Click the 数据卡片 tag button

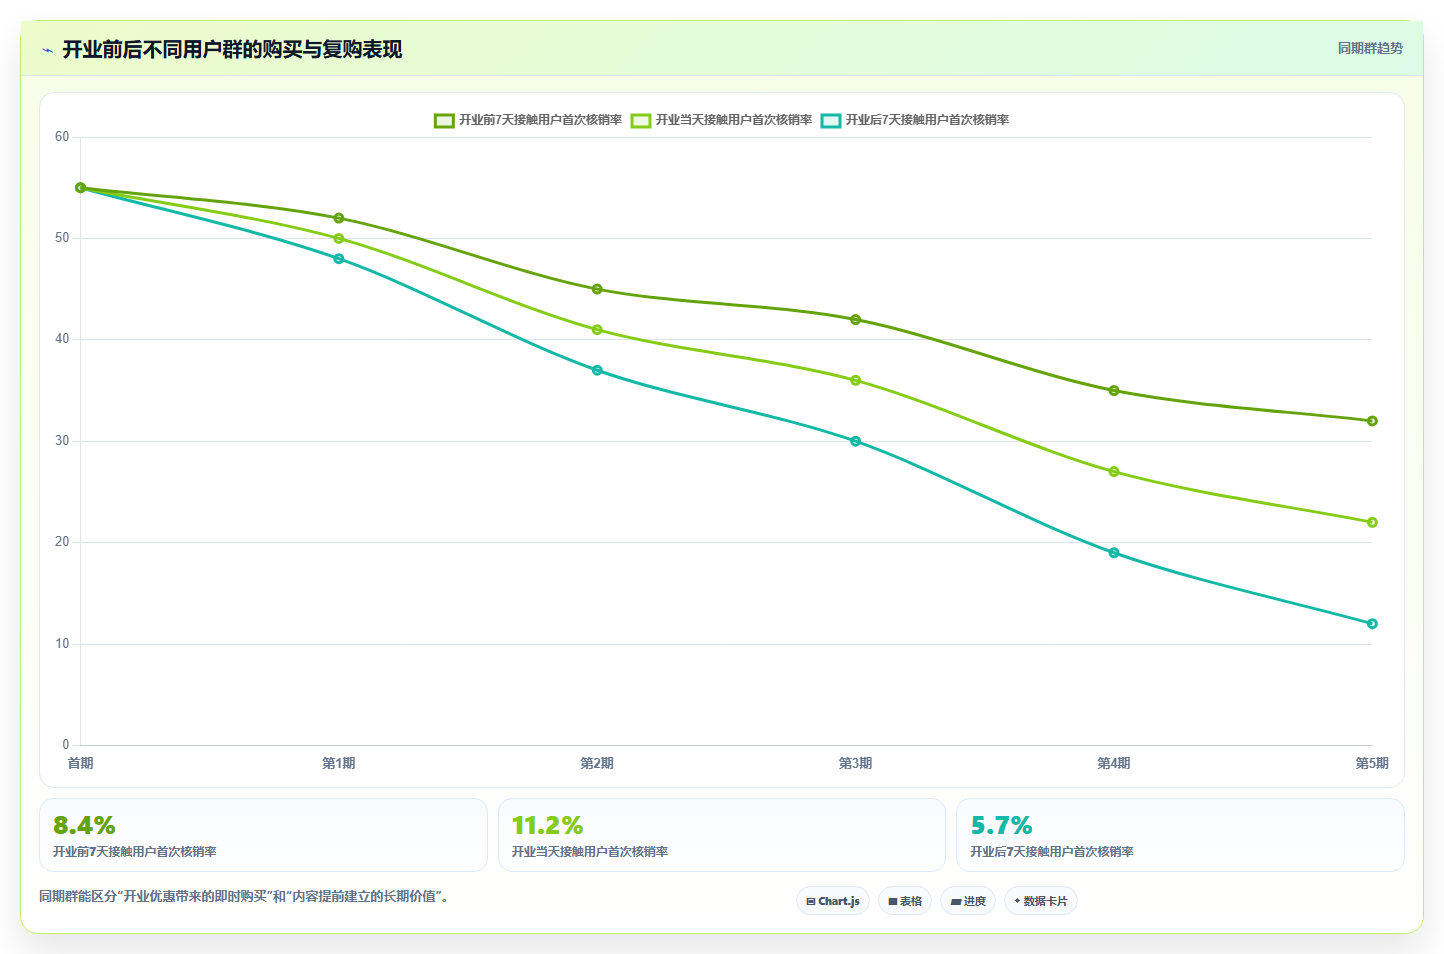point(1041,901)
